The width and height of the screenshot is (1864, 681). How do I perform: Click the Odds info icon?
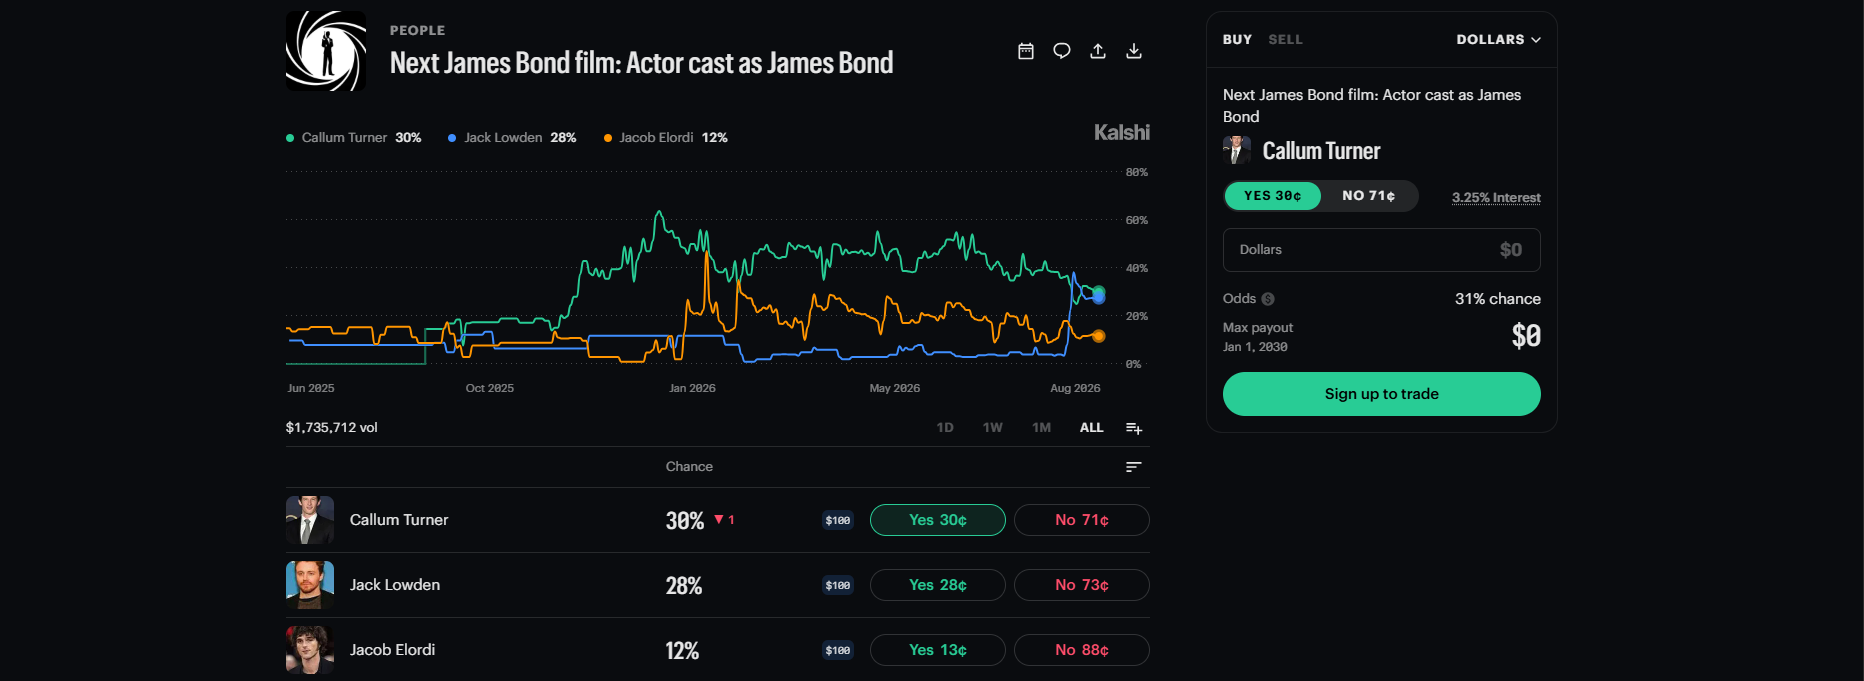point(1268,299)
